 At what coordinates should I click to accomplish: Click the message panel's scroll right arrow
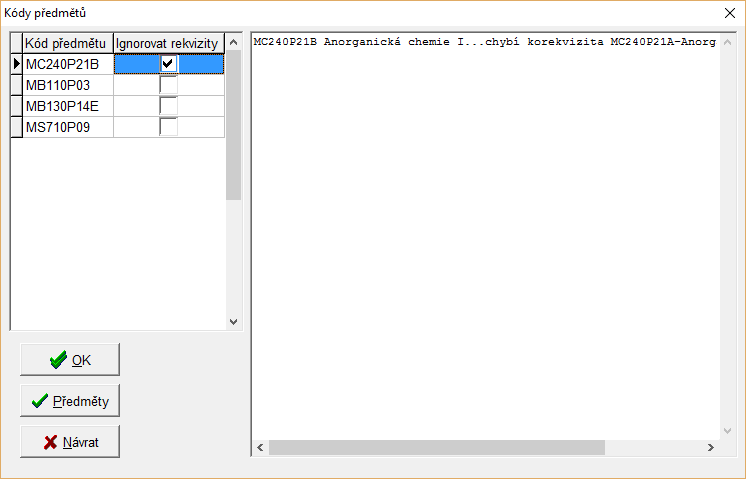pos(712,447)
